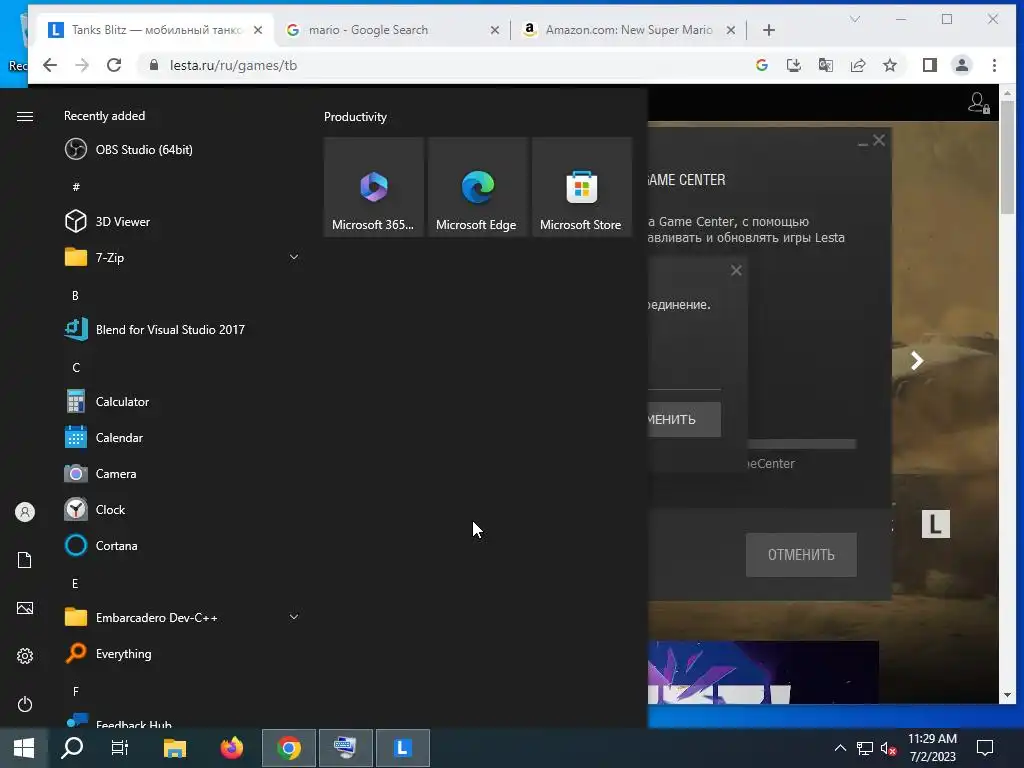Screen dimensions: 1024x768
Task: Open Chrome three-dot menu
Action: [x=994, y=65]
